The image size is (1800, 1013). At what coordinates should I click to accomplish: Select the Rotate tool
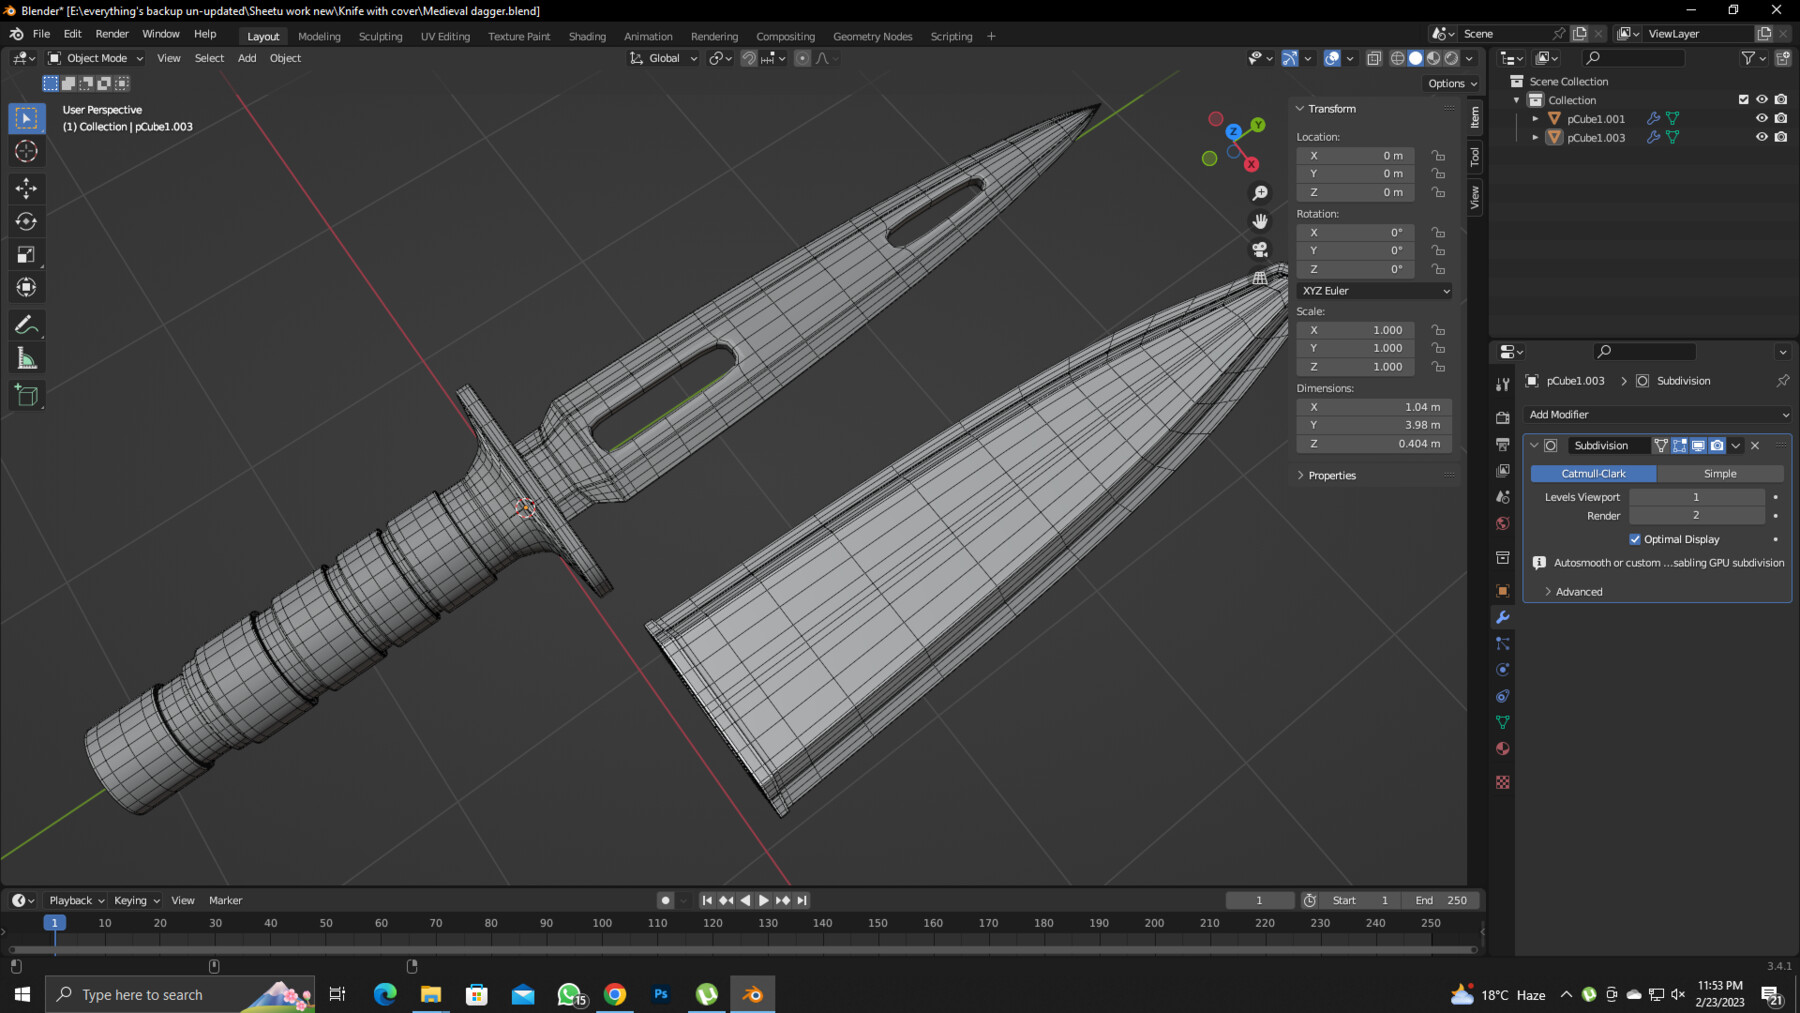point(26,221)
